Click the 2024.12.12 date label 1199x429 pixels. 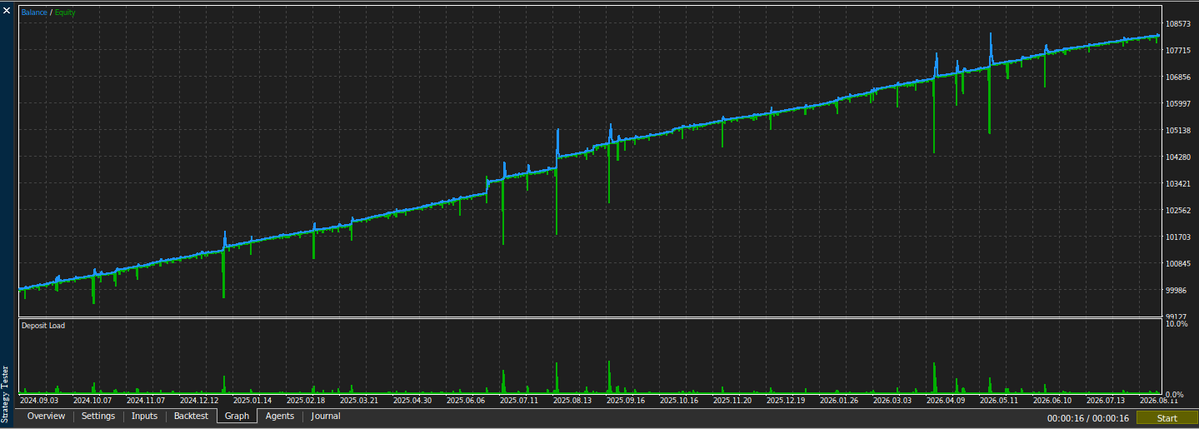[199, 400]
